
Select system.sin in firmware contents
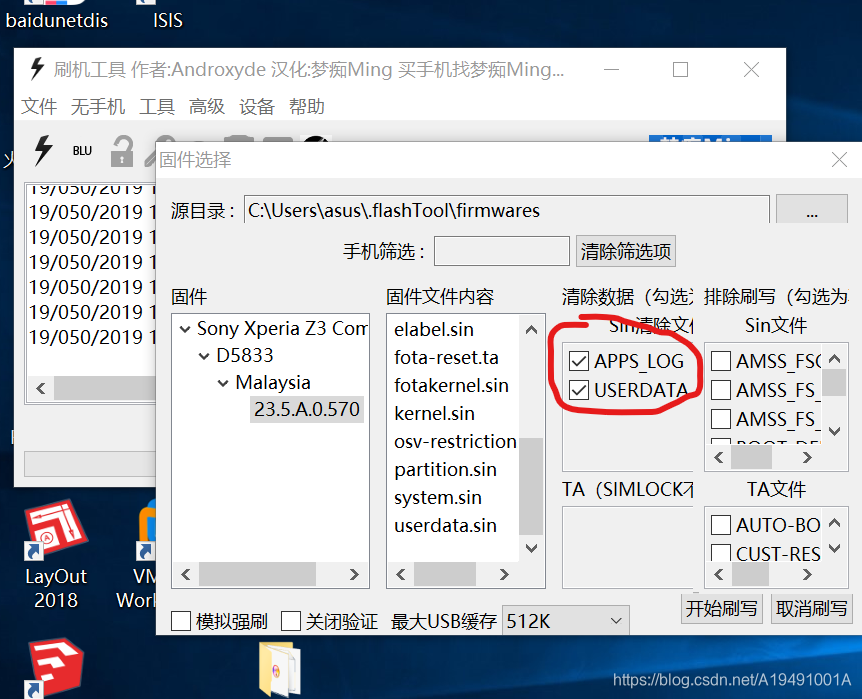click(x=438, y=498)
